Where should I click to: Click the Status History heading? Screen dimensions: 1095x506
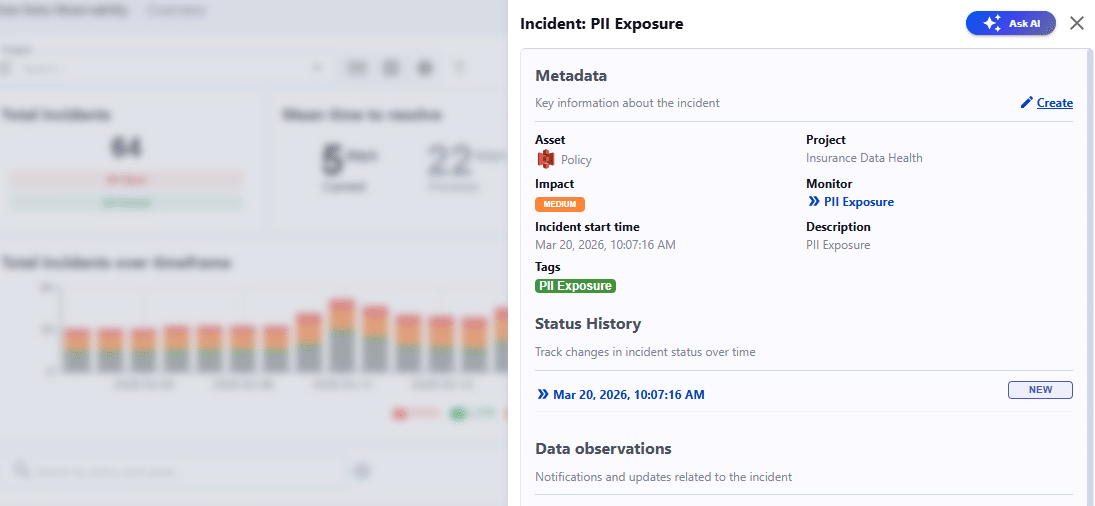(x=588, y=324)
